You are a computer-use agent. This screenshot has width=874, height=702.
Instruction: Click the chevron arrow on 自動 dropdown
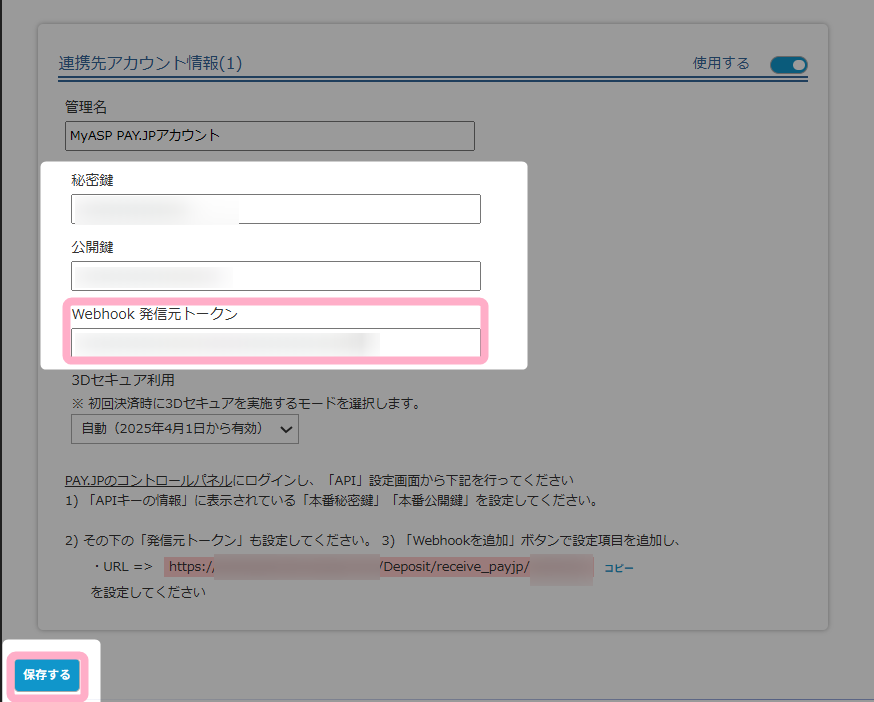coord(286,430)
